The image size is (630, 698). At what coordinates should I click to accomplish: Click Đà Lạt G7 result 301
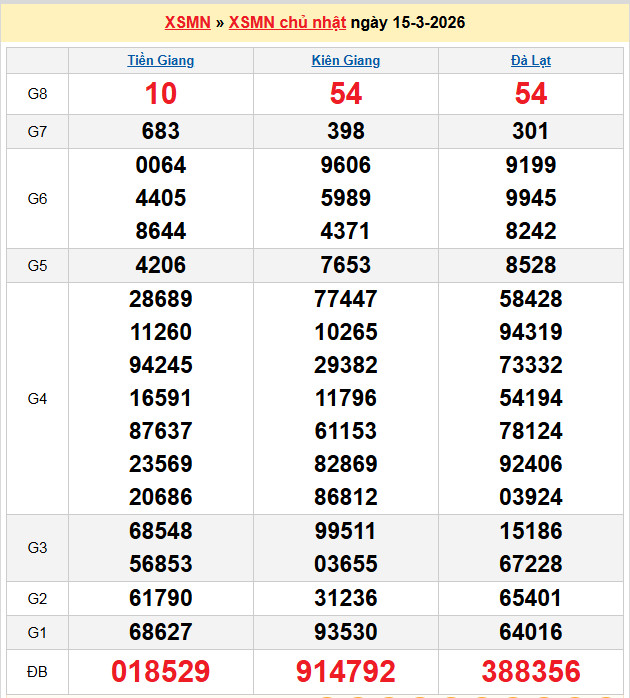(531, 131)
